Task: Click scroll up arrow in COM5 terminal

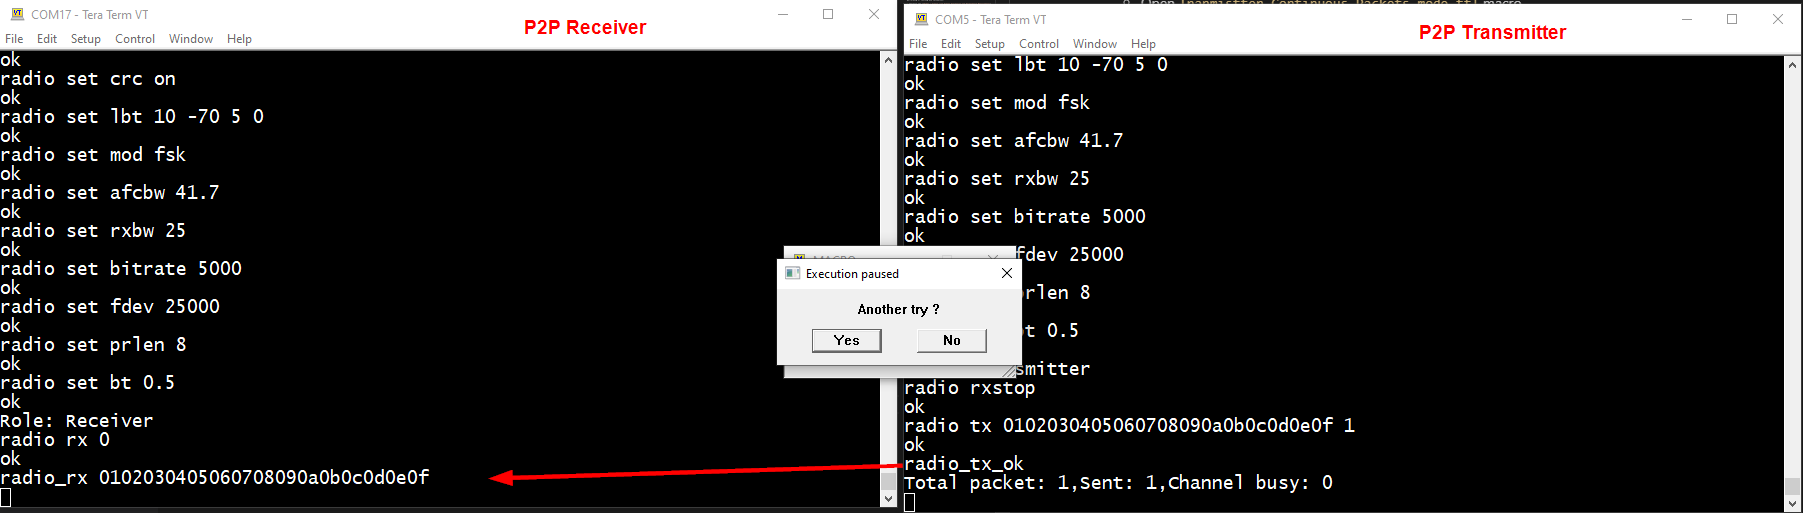Action: point(1793,65)
